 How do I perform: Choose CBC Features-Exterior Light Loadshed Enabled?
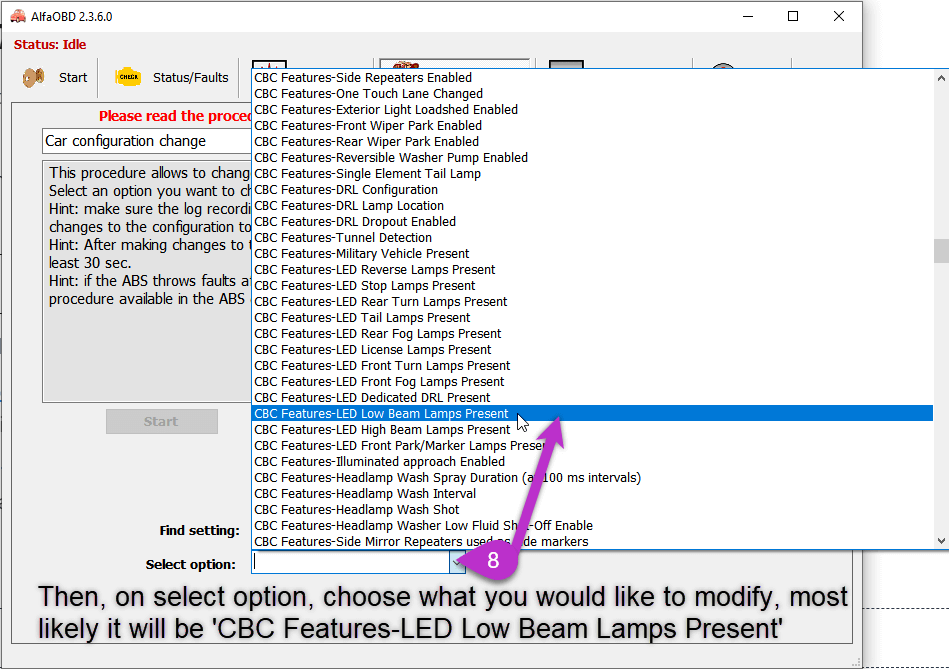(592, 110)
